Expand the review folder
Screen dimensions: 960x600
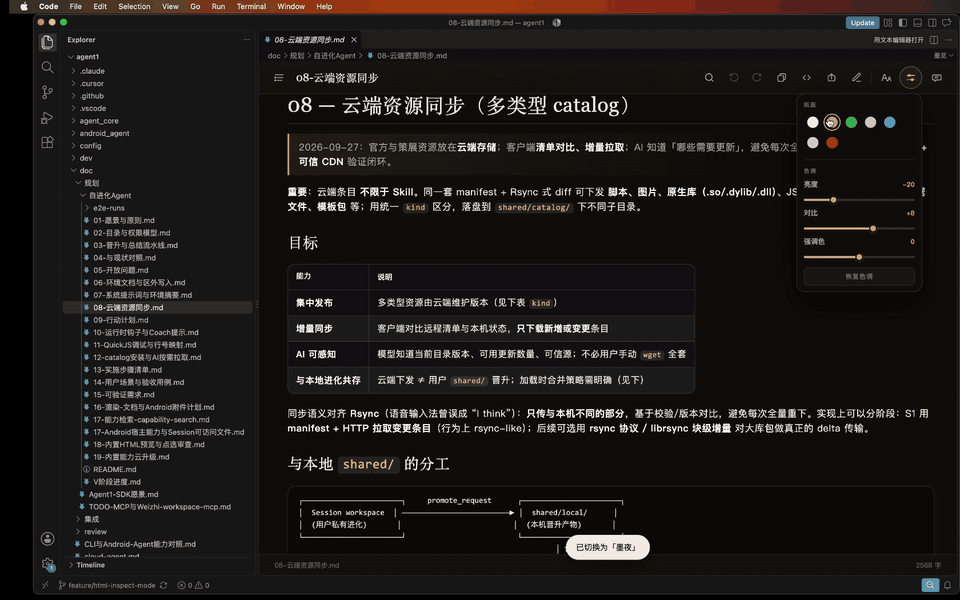tap(95, 531)
